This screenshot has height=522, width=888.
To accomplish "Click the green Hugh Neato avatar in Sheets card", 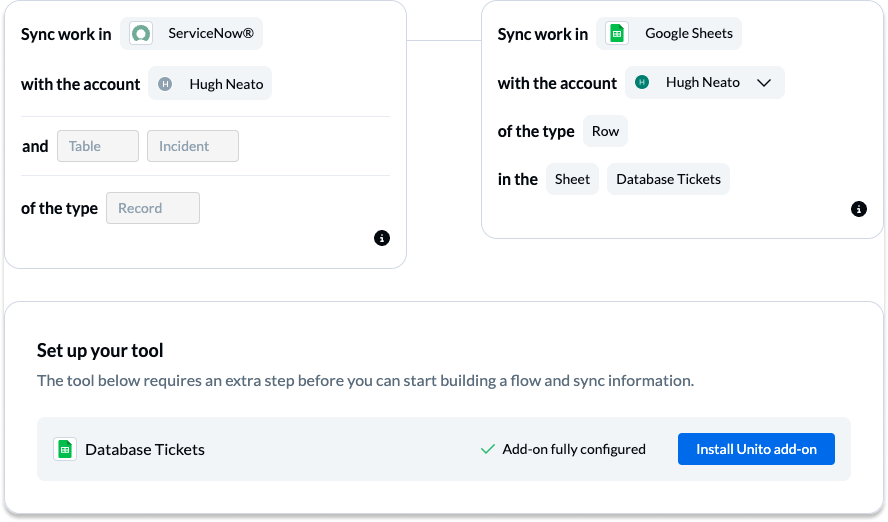I will point(642,82).
